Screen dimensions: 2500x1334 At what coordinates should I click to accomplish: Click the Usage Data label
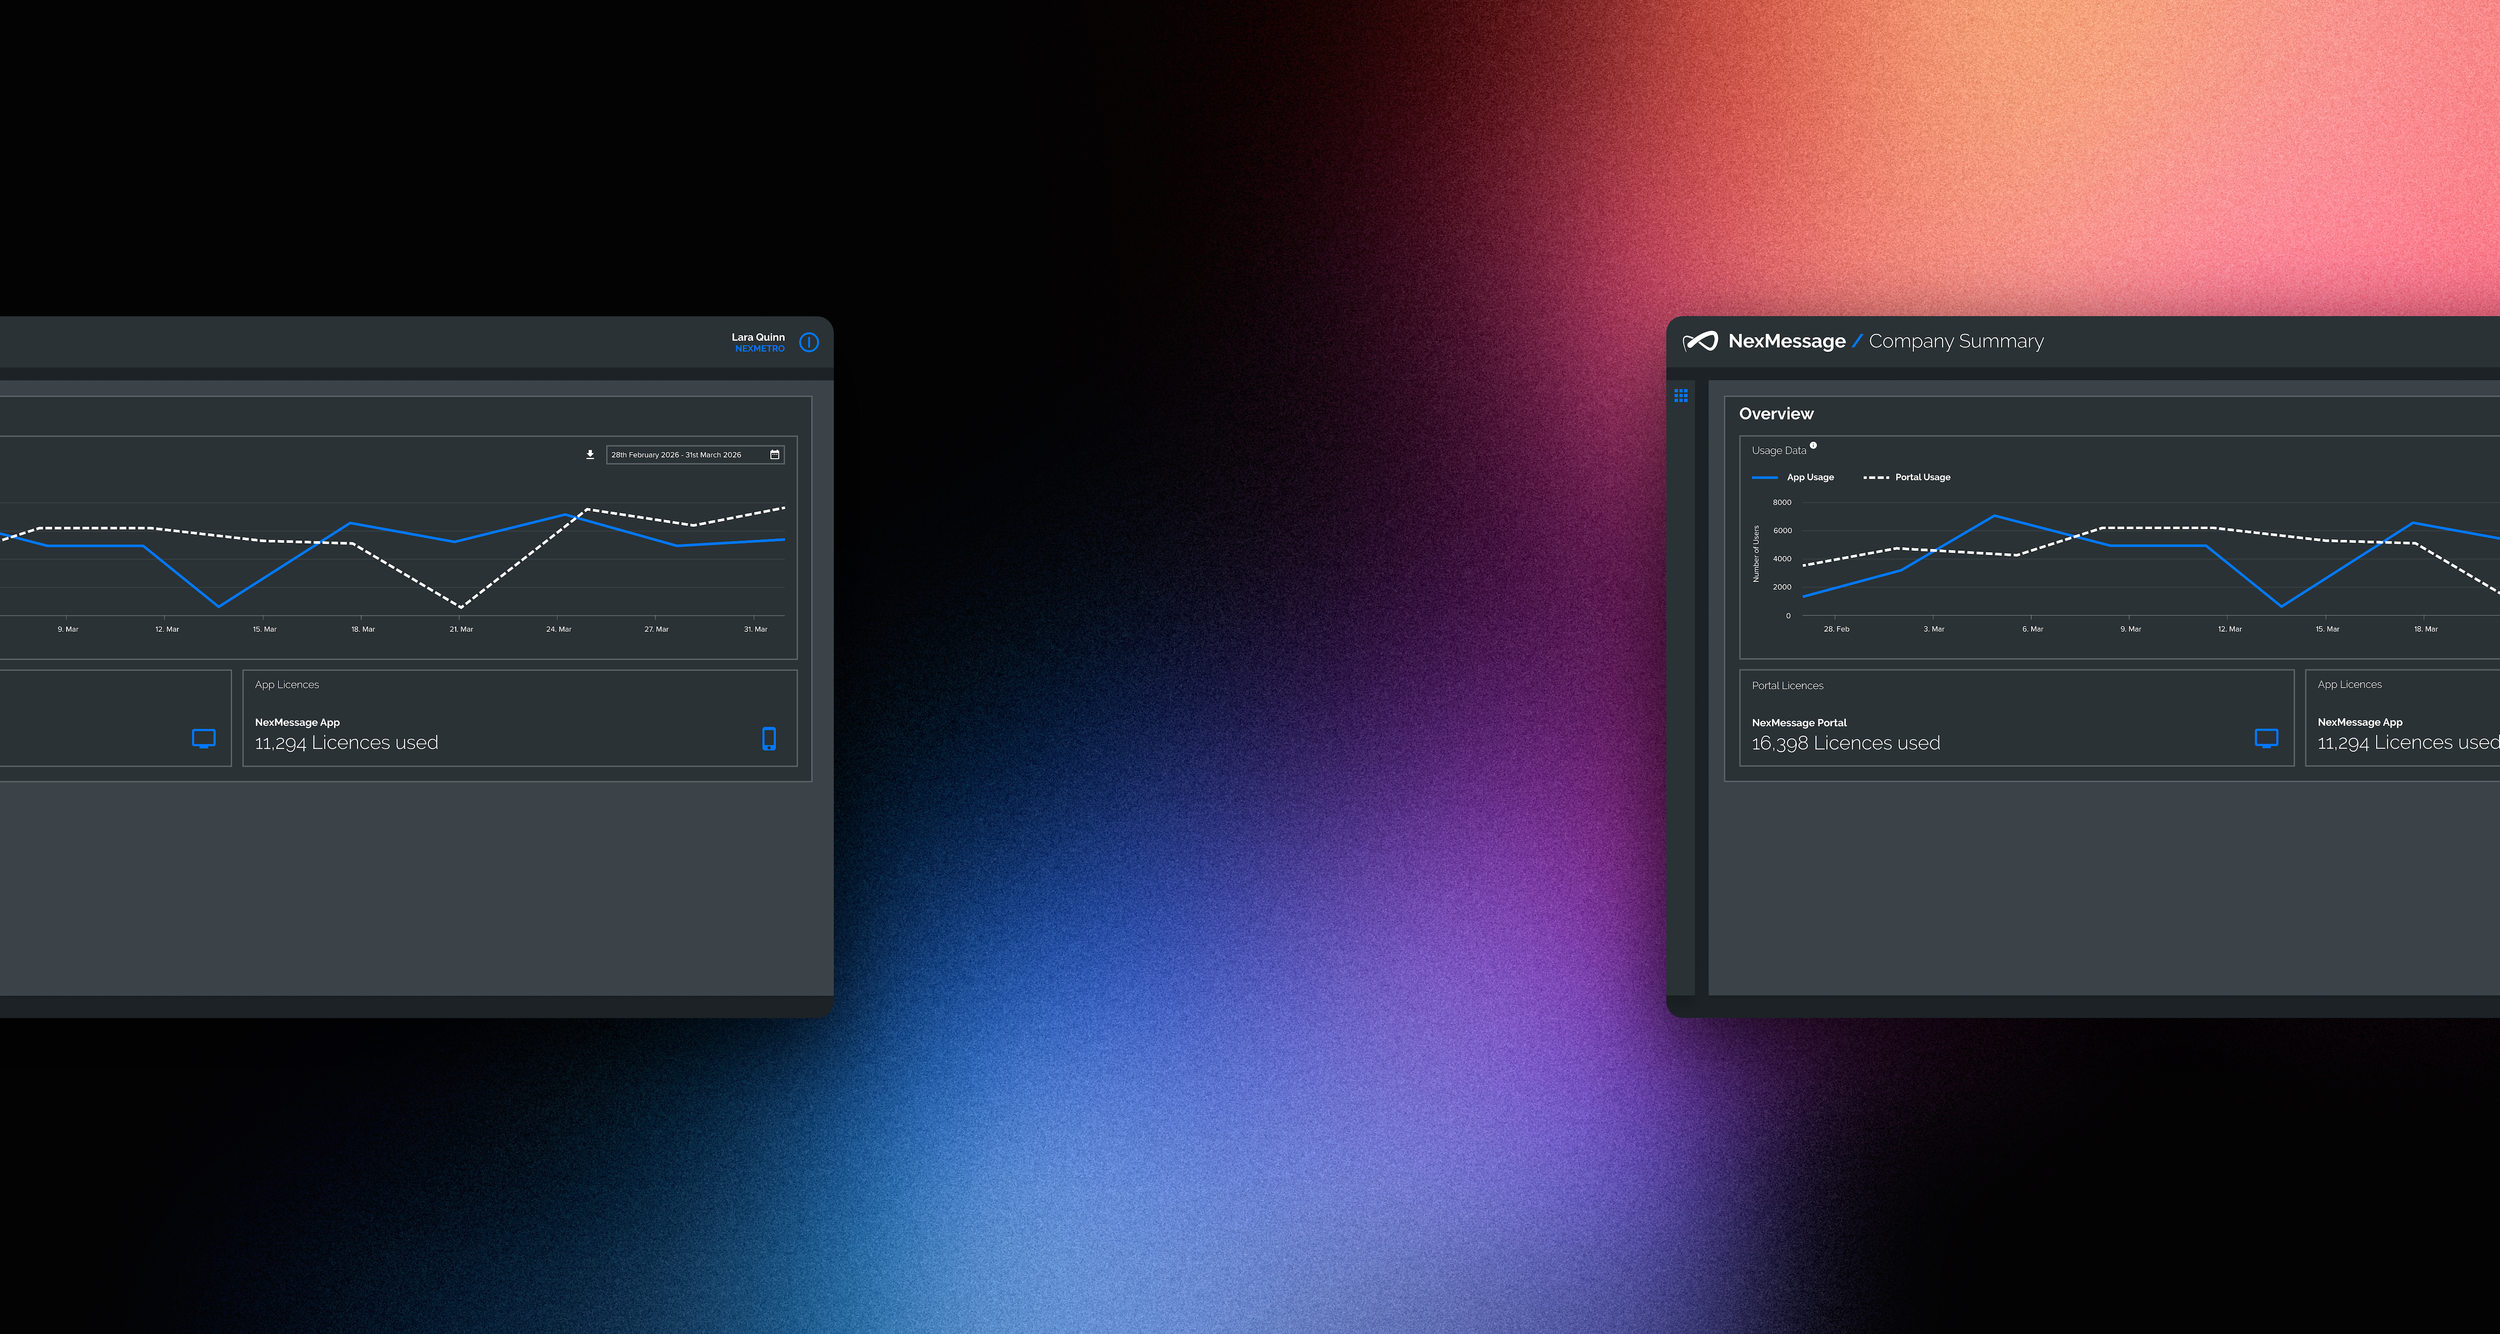tap(1779, 450)
